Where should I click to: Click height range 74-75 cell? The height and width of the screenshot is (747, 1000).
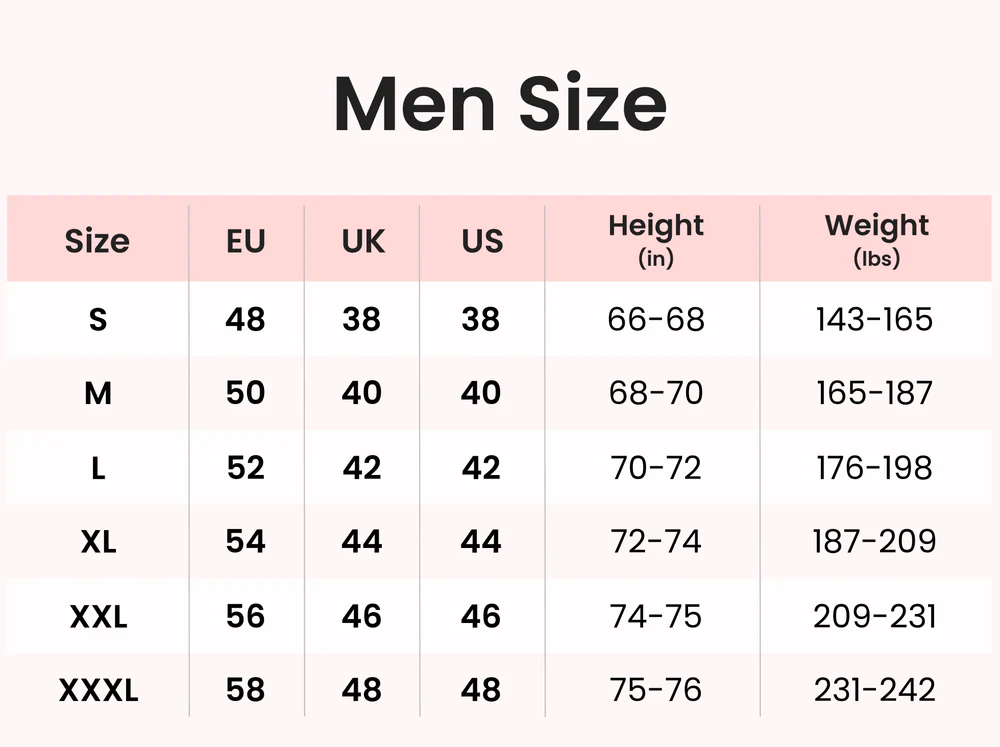(x=656, y=616)
